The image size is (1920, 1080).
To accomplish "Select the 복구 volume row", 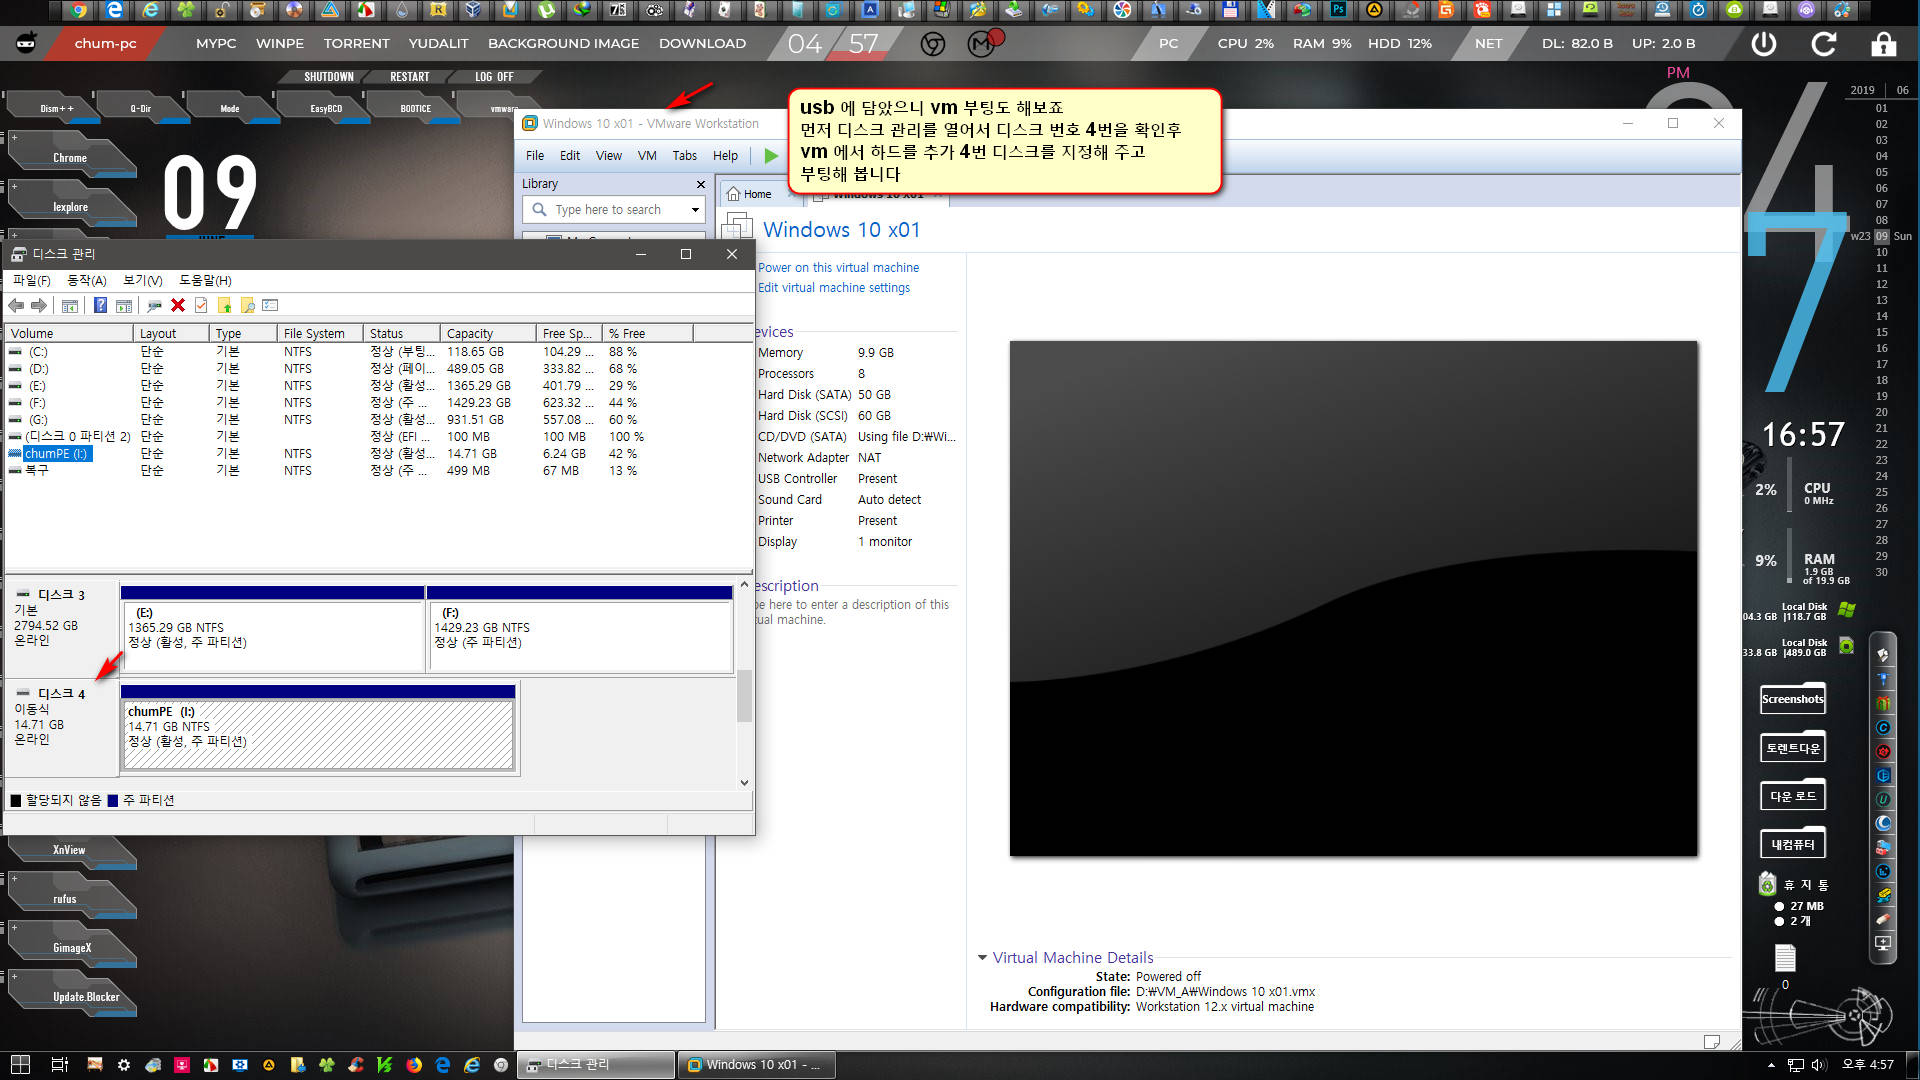I will pyautogui.click(x=379, y=471).
